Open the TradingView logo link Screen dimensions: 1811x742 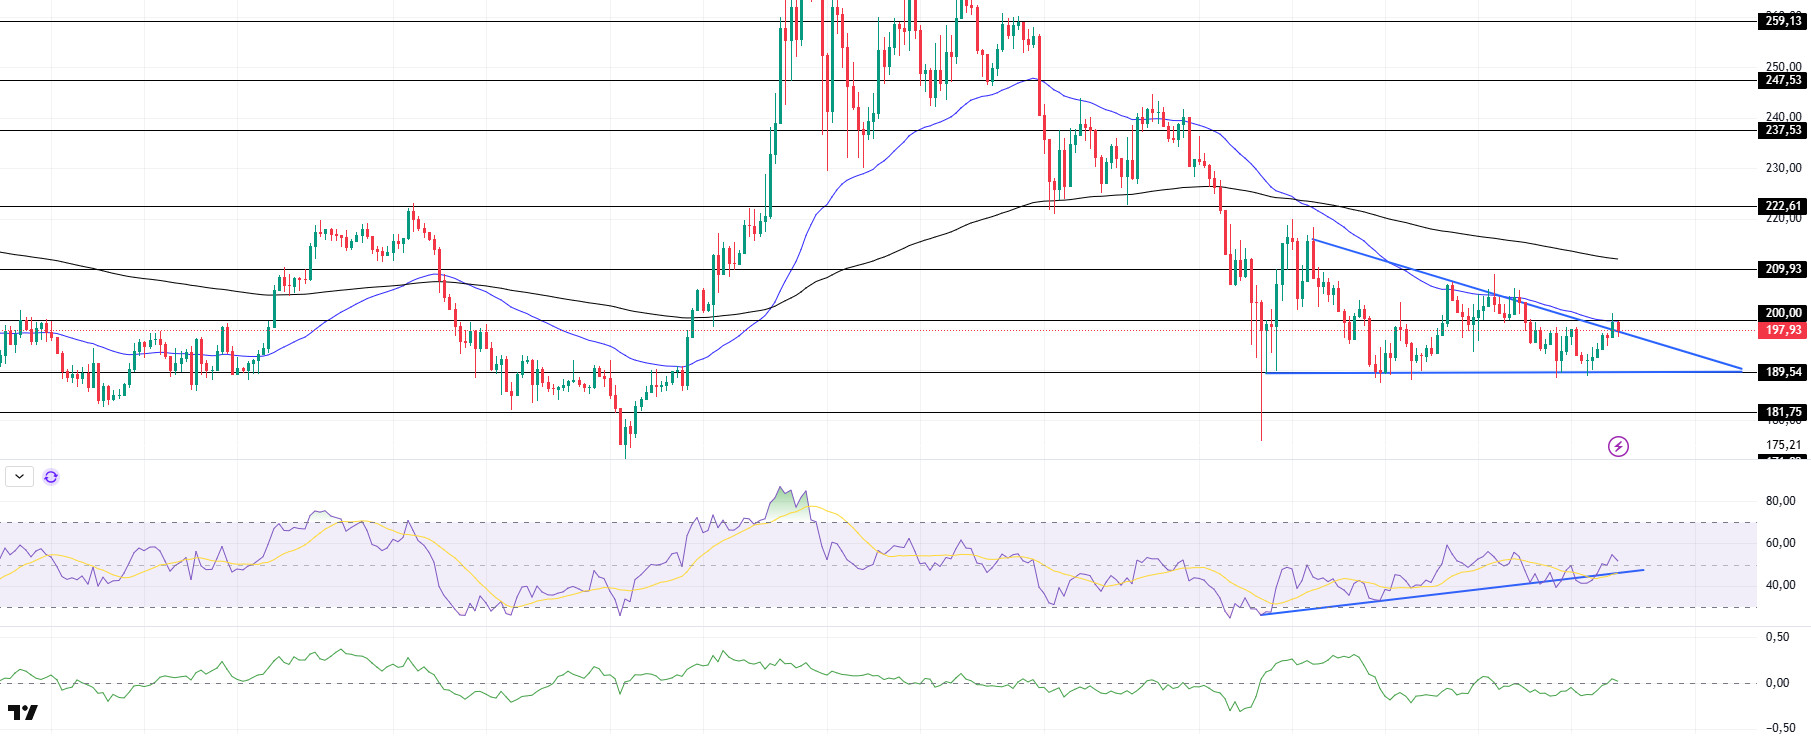click(23, 712)
